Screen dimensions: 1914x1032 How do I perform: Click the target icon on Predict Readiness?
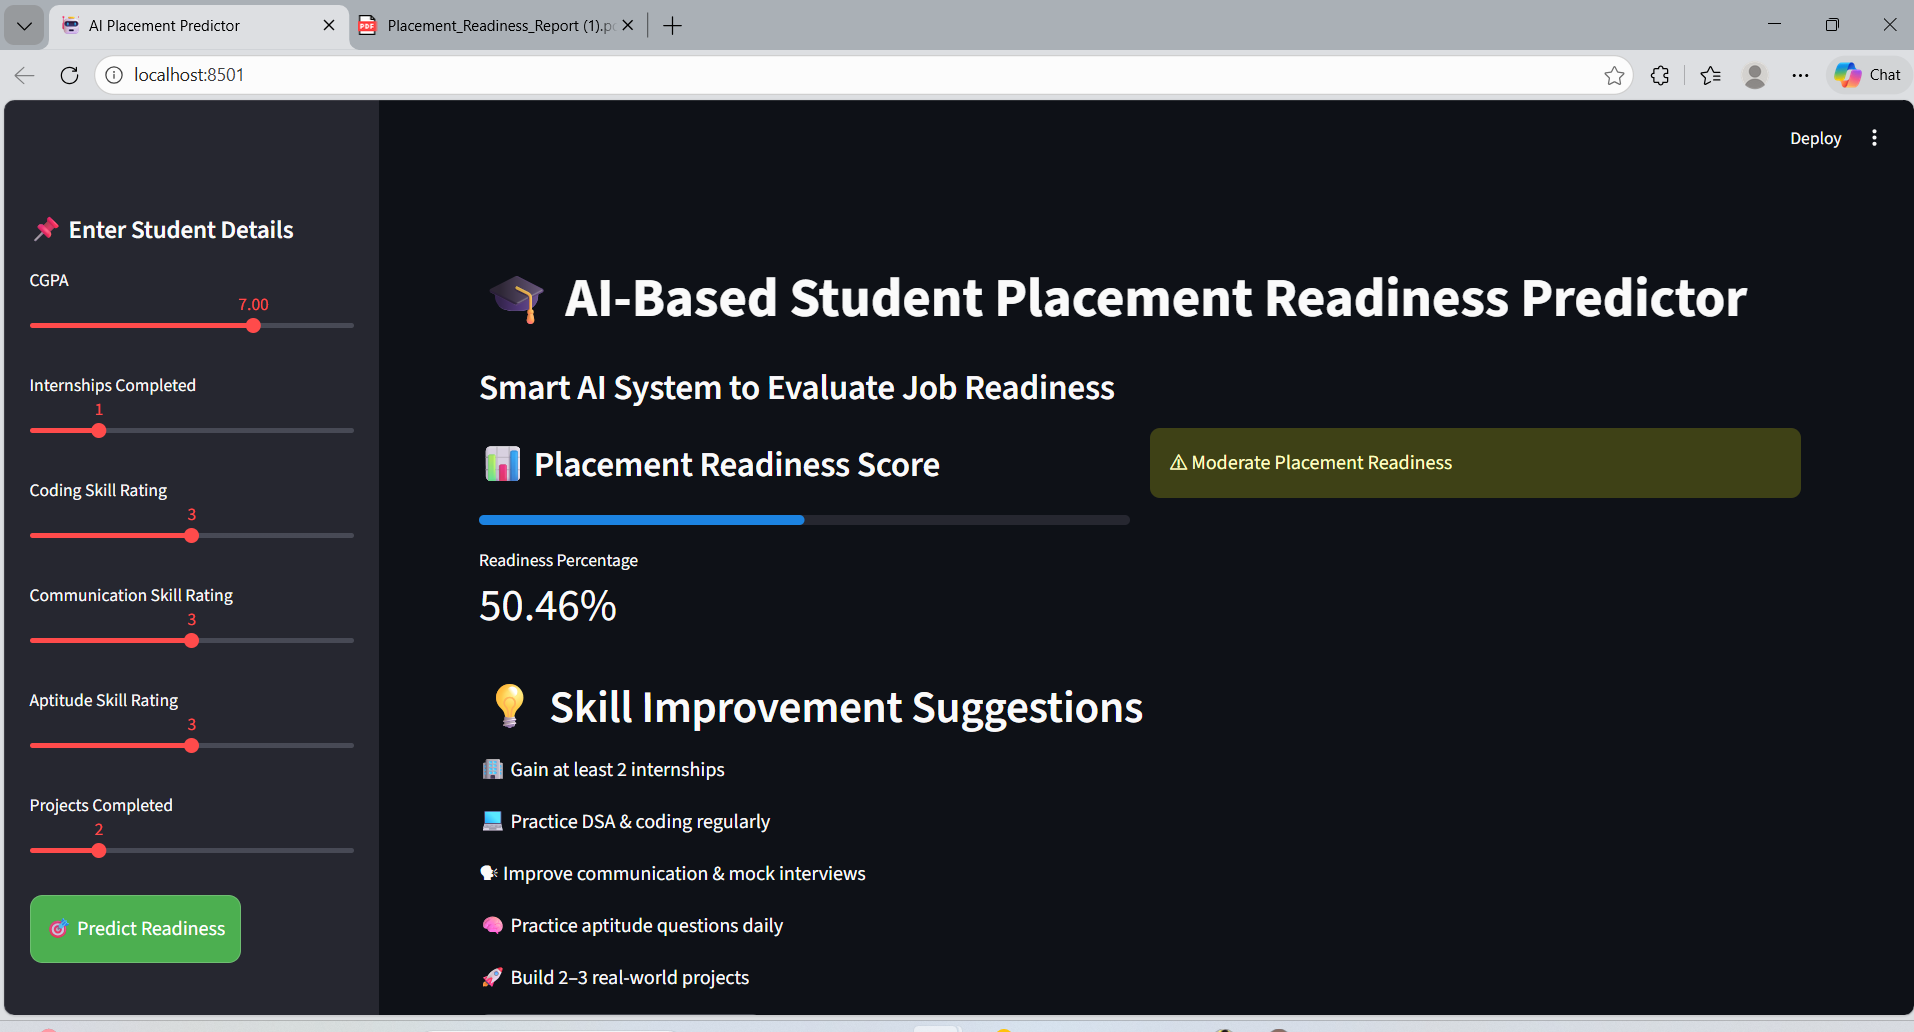59,929
